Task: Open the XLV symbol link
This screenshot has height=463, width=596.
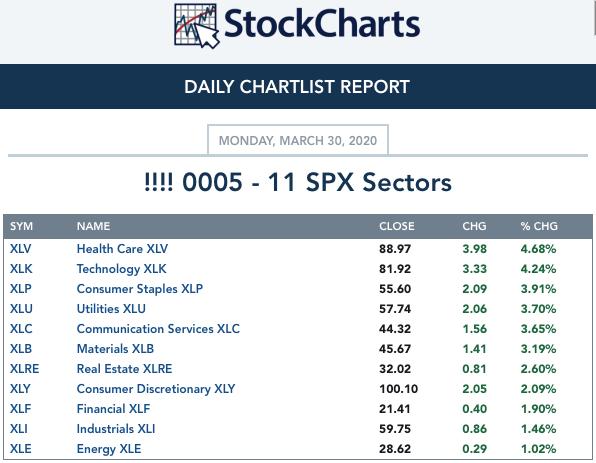Action: click(x=21, y=249)
